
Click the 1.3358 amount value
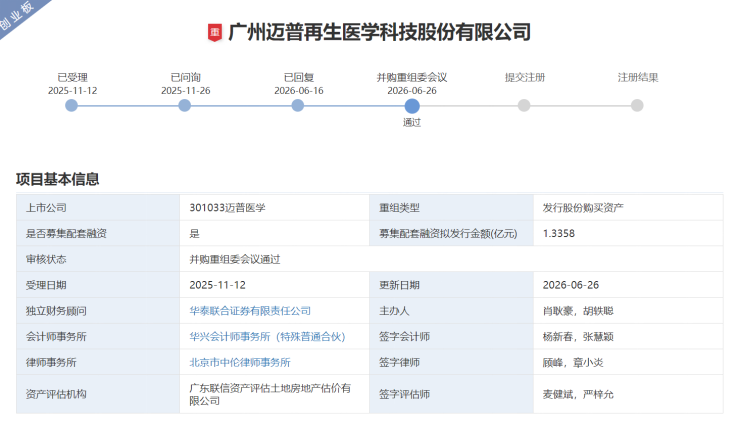coord(559,234)
